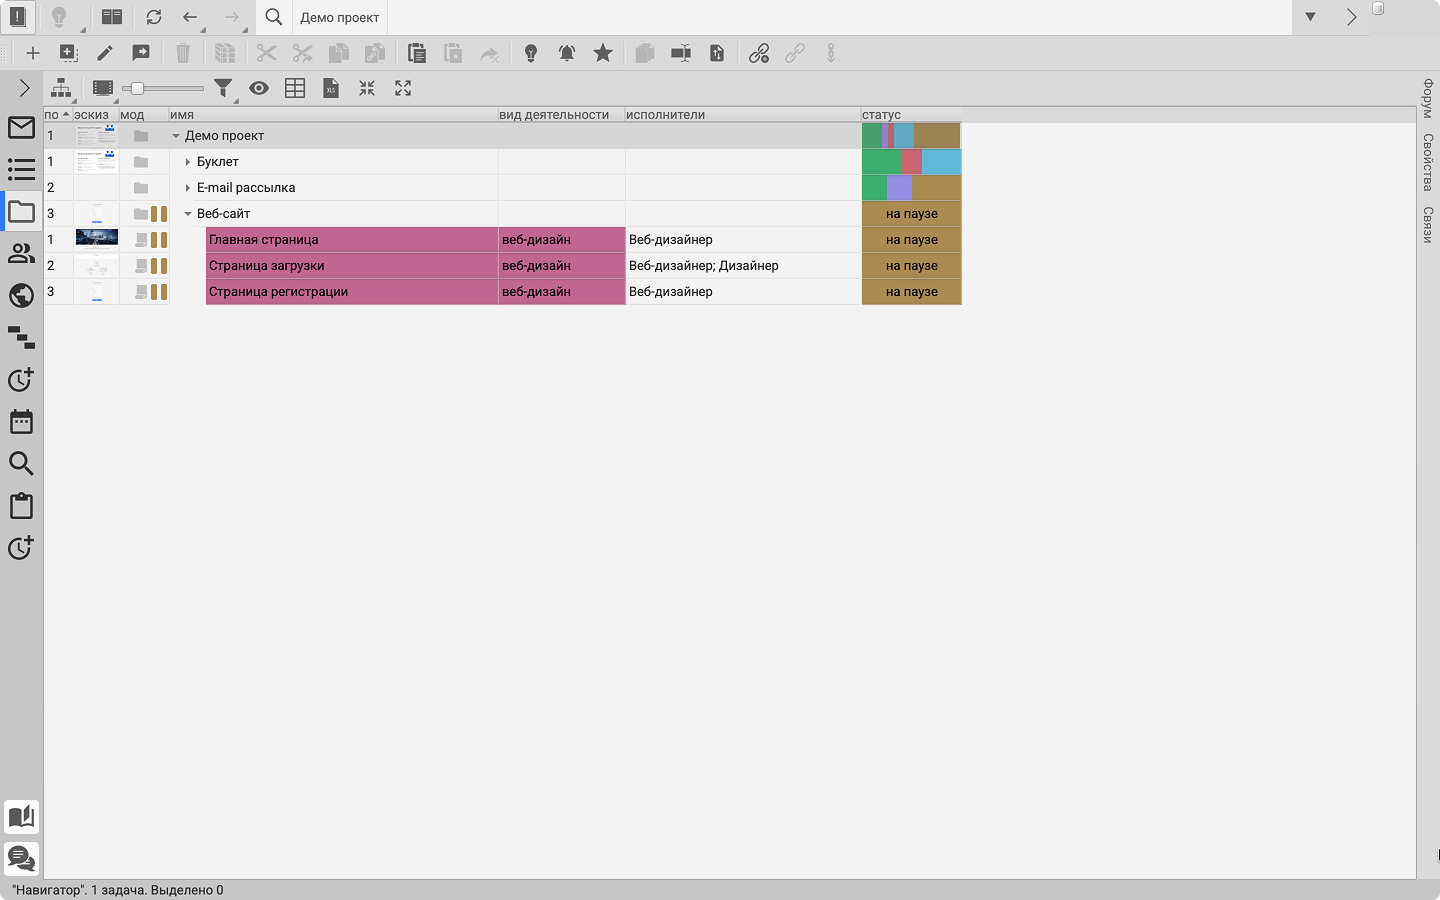The width and height of the screenshot is (1440, 900).
Task: Open the Свойства side tab
Action: 1428,162
